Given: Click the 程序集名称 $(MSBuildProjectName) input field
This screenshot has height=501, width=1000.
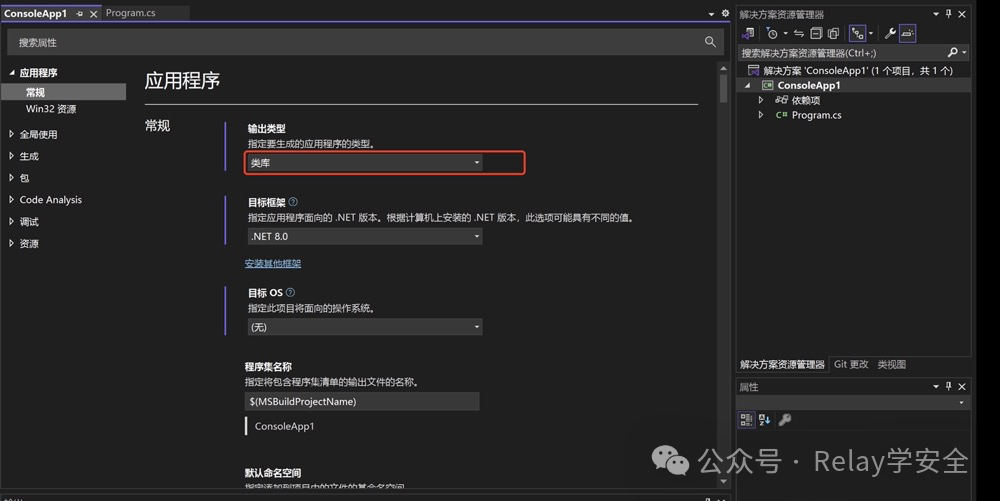Looking at the screenshot, I should pyautogui.click(x=362, y=402).
